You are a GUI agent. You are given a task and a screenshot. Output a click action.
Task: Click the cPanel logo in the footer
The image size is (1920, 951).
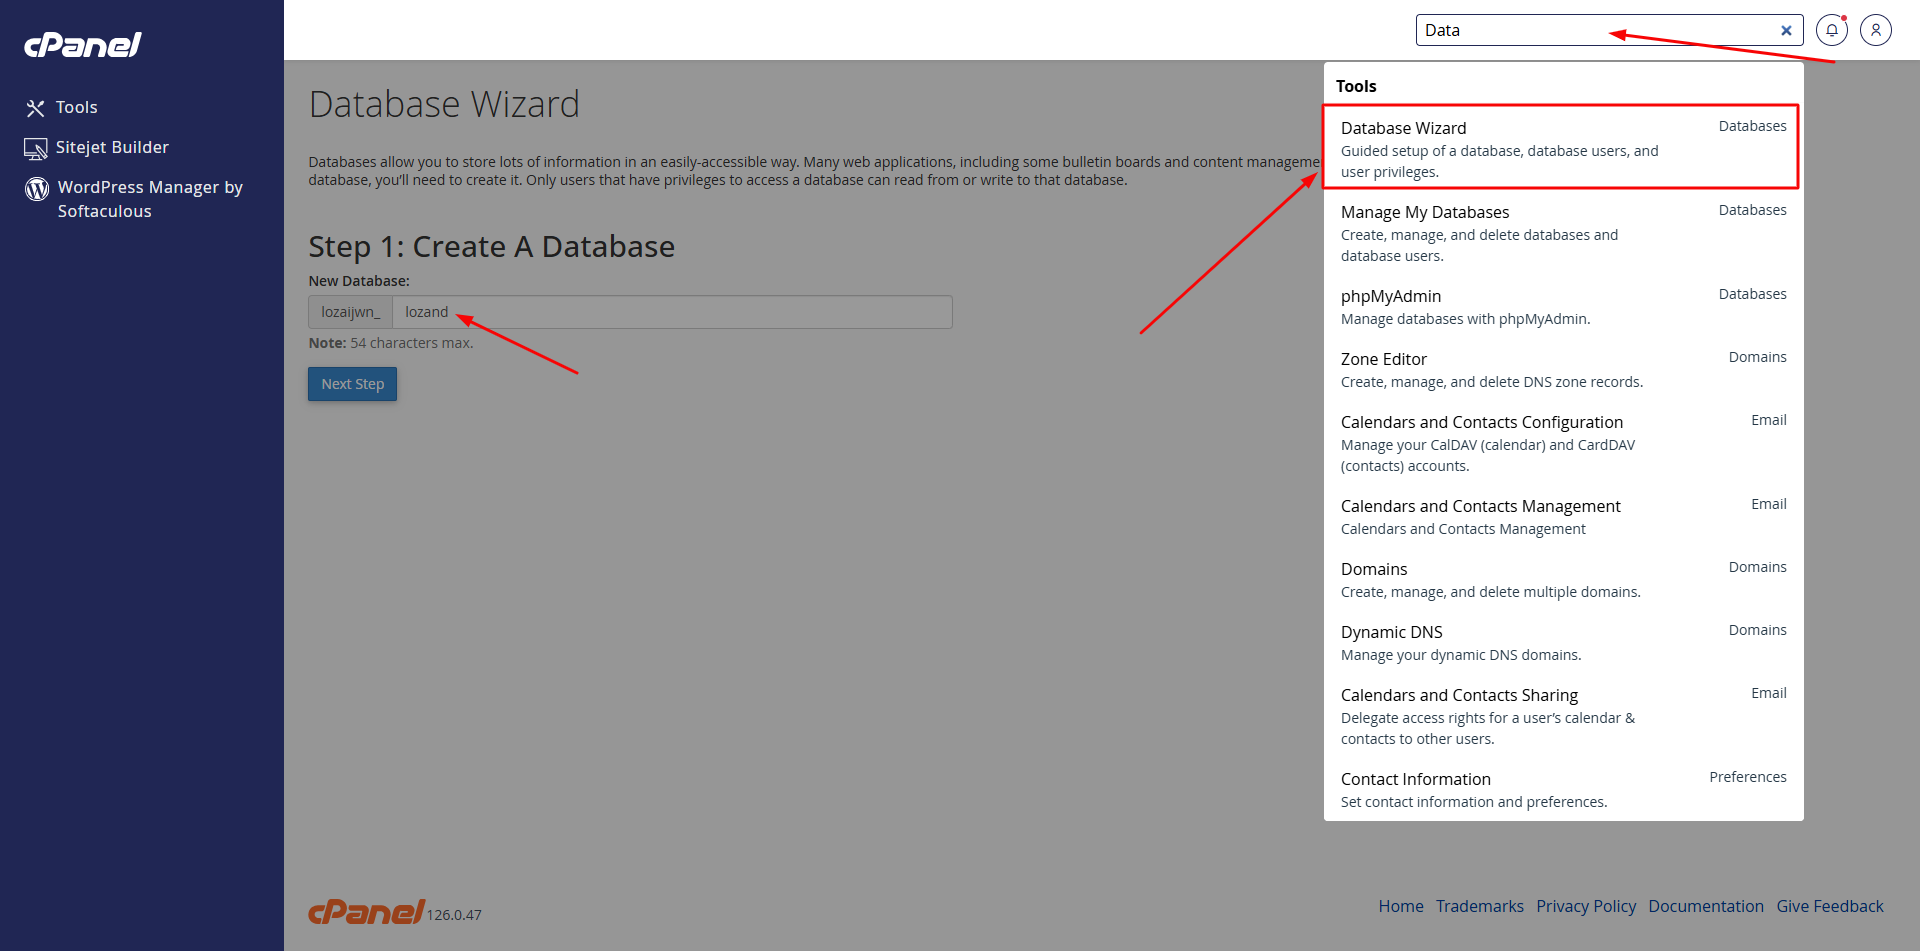(364, 911)
